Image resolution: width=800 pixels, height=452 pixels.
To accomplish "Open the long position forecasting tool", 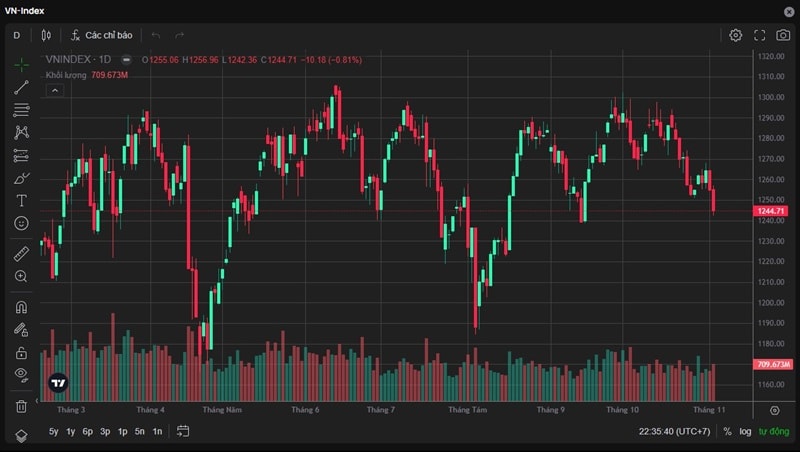I will (21, 155).
